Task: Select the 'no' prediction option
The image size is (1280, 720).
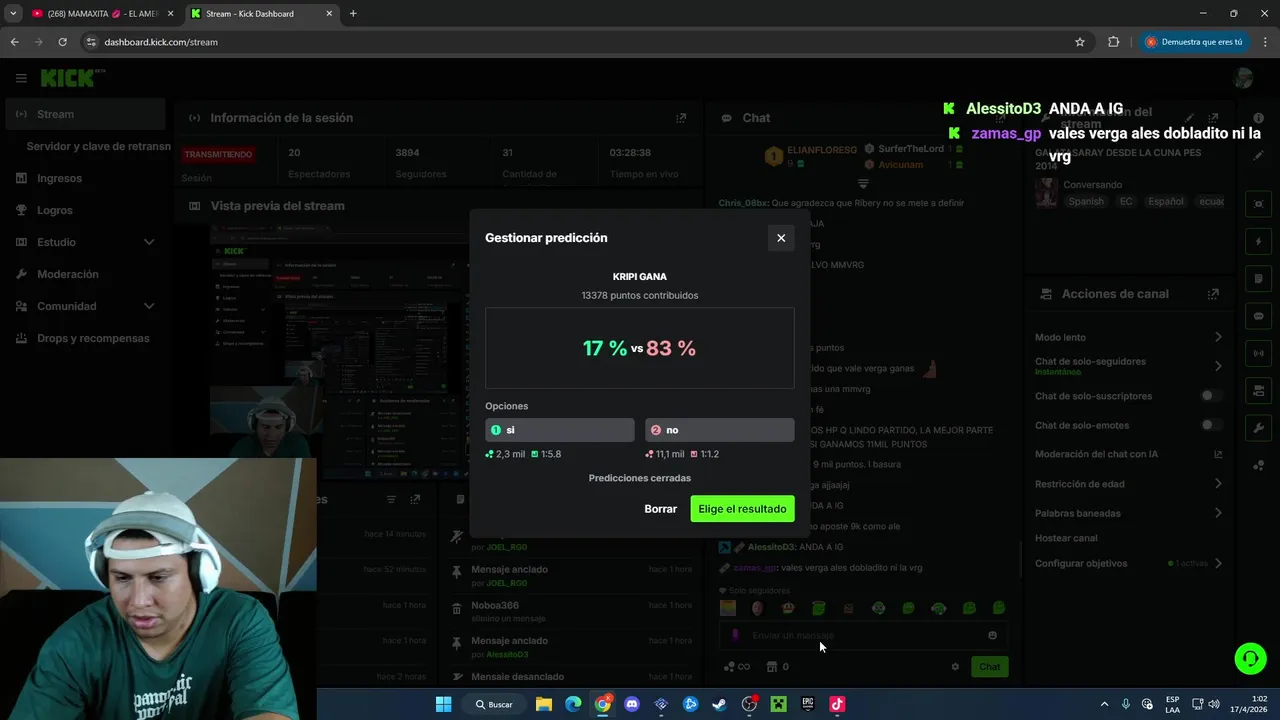Action: pos(720,430)
